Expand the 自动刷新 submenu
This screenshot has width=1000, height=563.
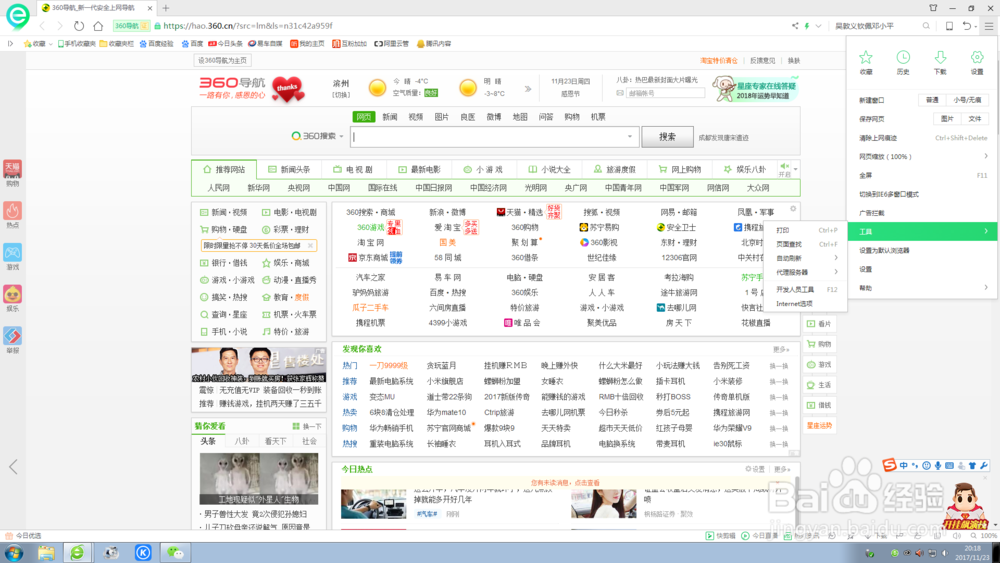(x=835, y=258)
